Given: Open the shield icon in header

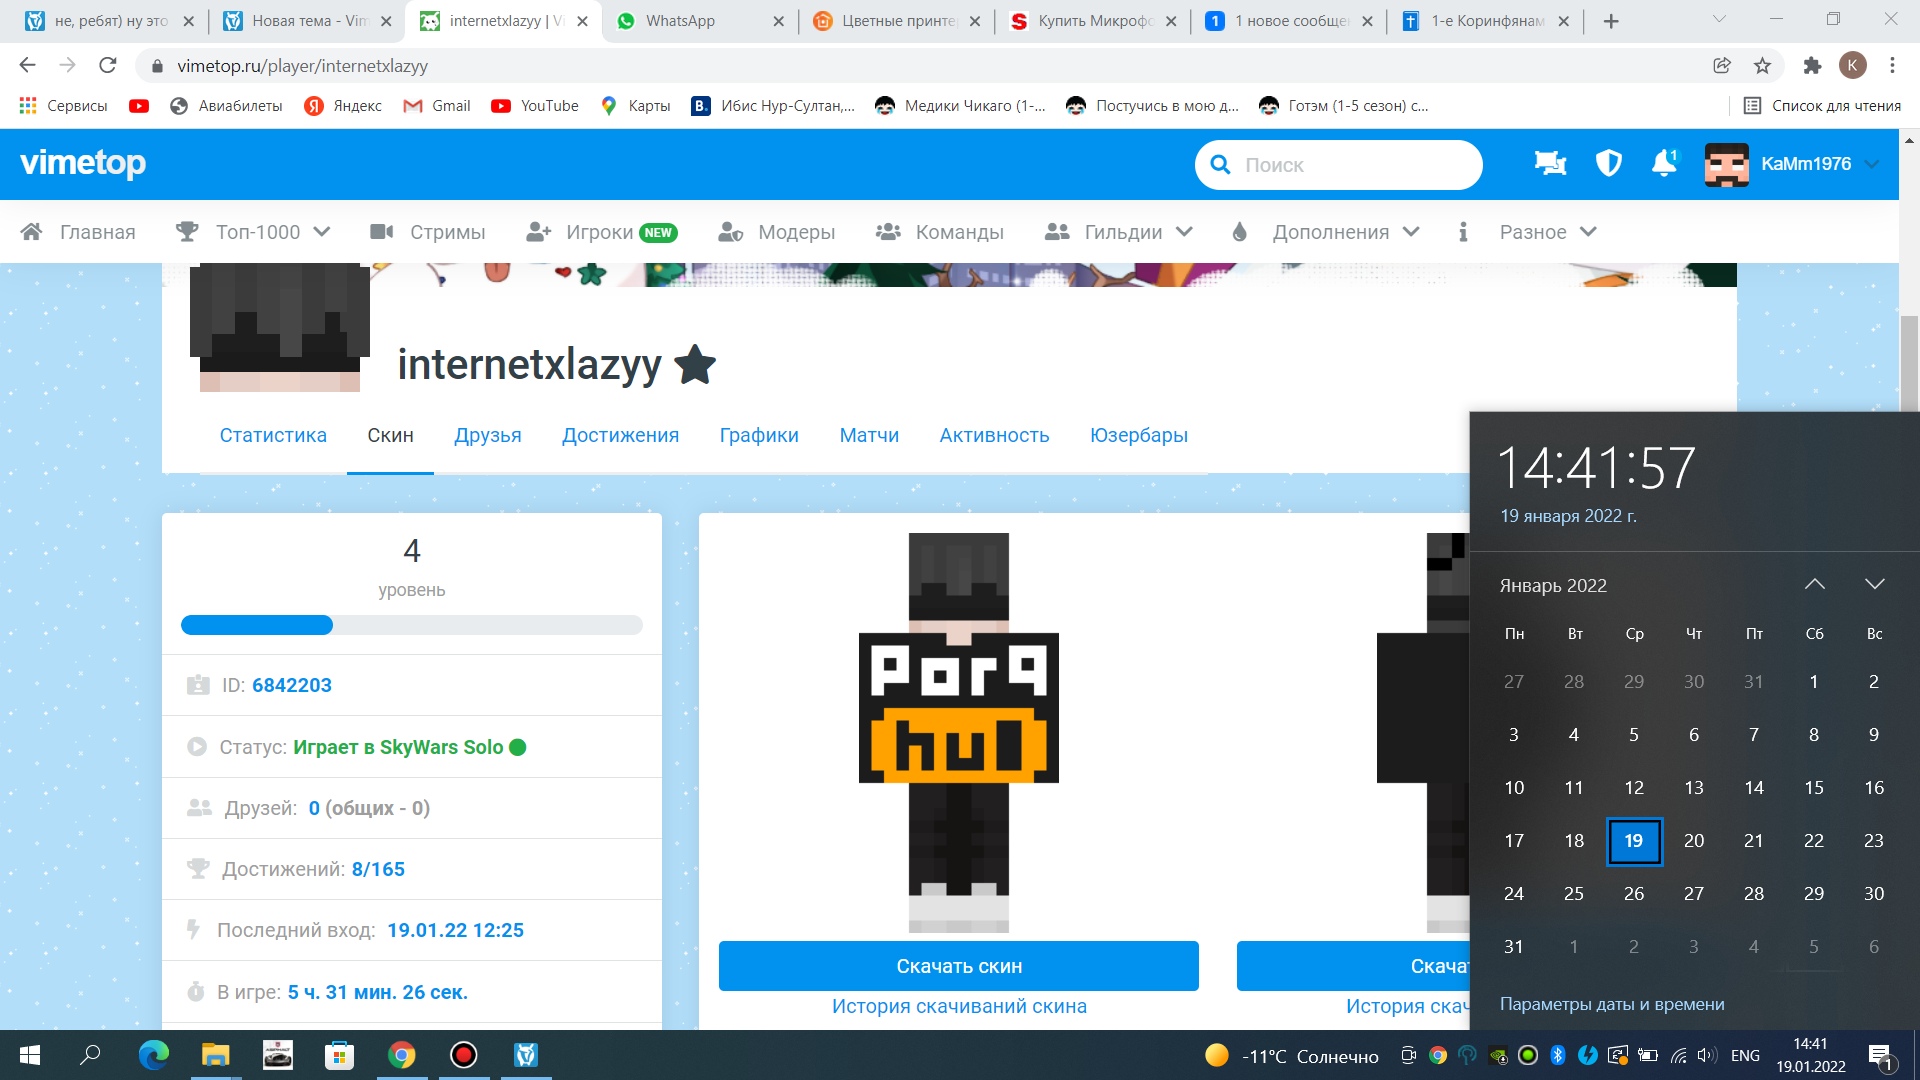Looking at the screenshot, I should pos(1608,163).
